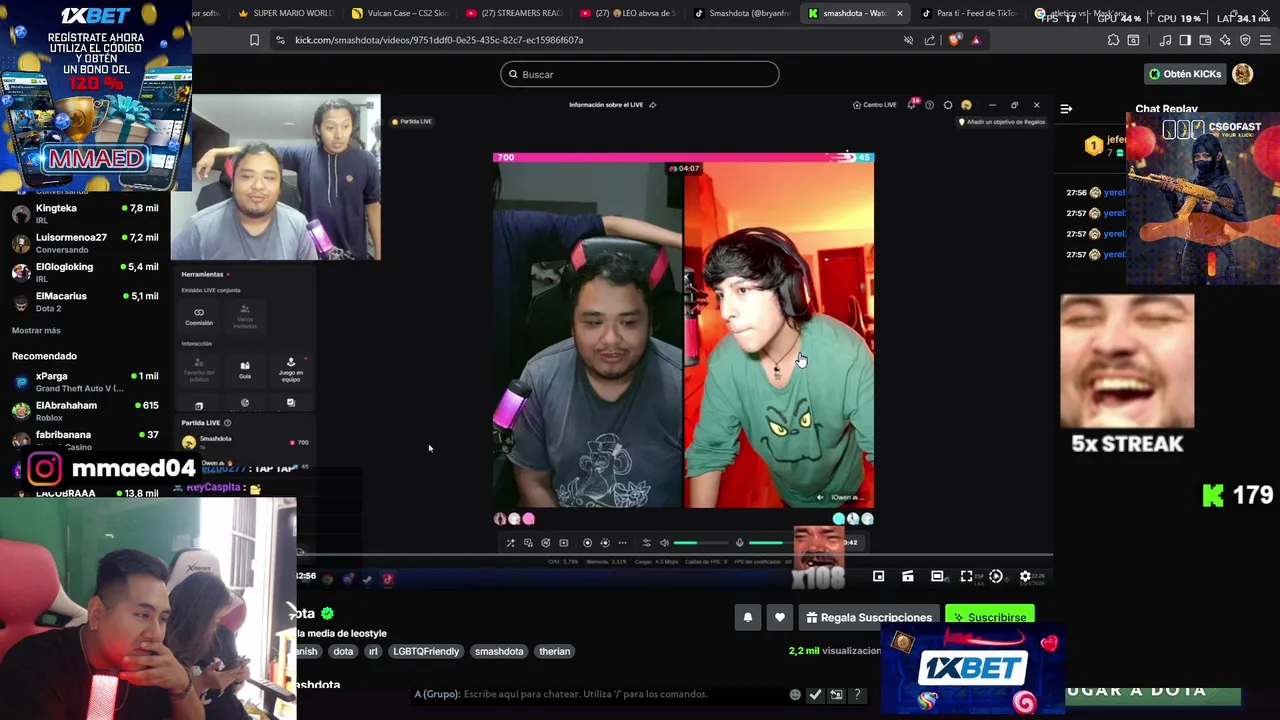Select the LGBTQFriendly tag

pos(426,651)
